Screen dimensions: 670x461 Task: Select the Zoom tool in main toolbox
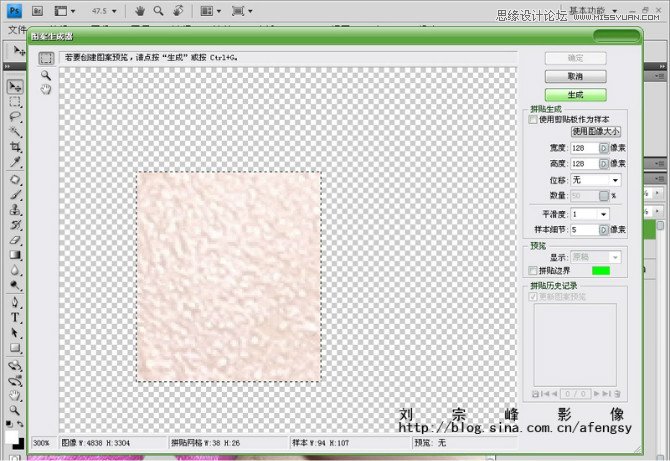tap(15, 410)
